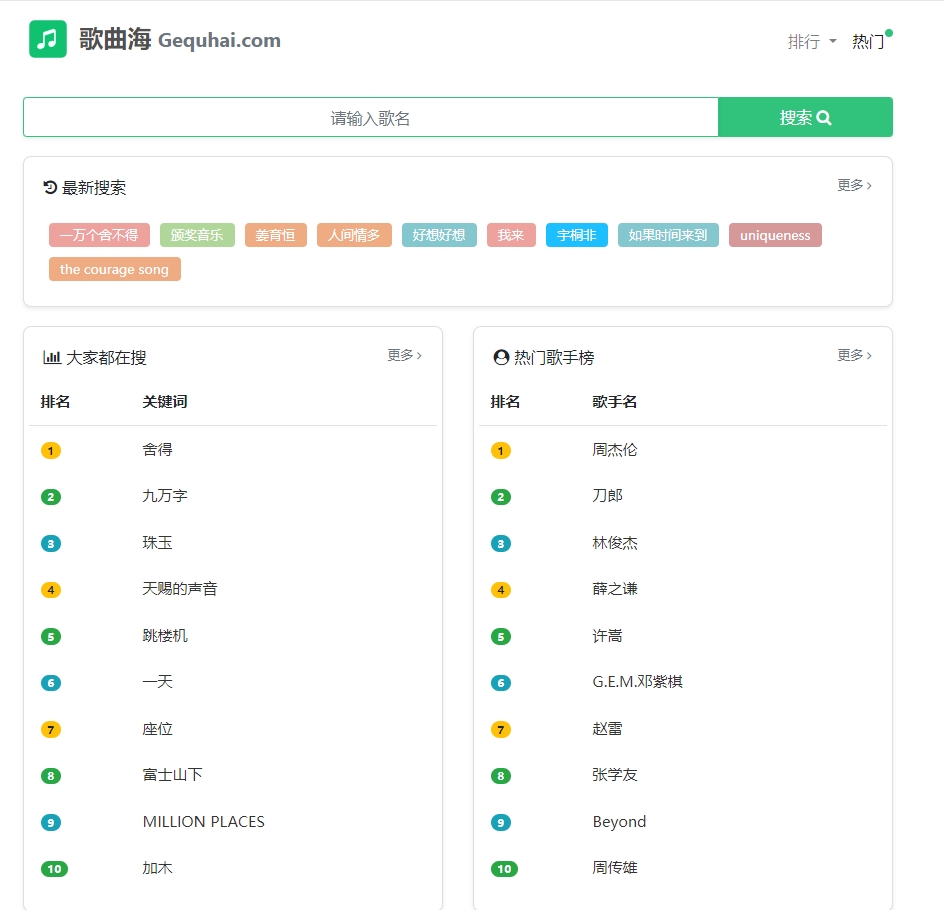Expand 更多 in the 热门歌手榜 panel
Viewport: 944px width, 910px height.
tap(853, 355)
